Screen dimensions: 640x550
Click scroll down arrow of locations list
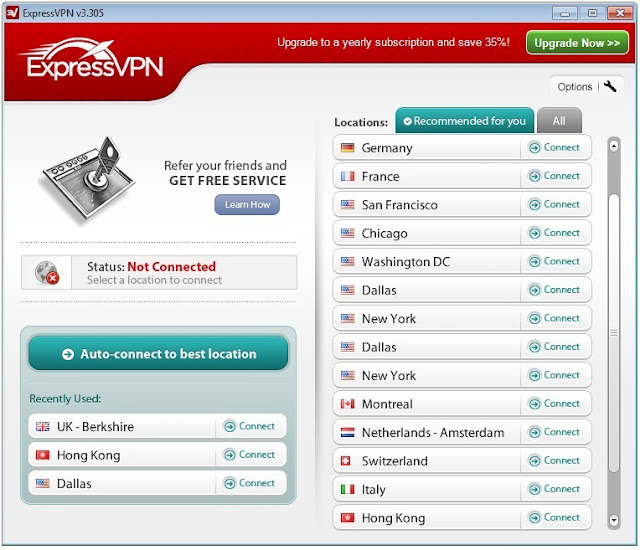click(614, 520)
